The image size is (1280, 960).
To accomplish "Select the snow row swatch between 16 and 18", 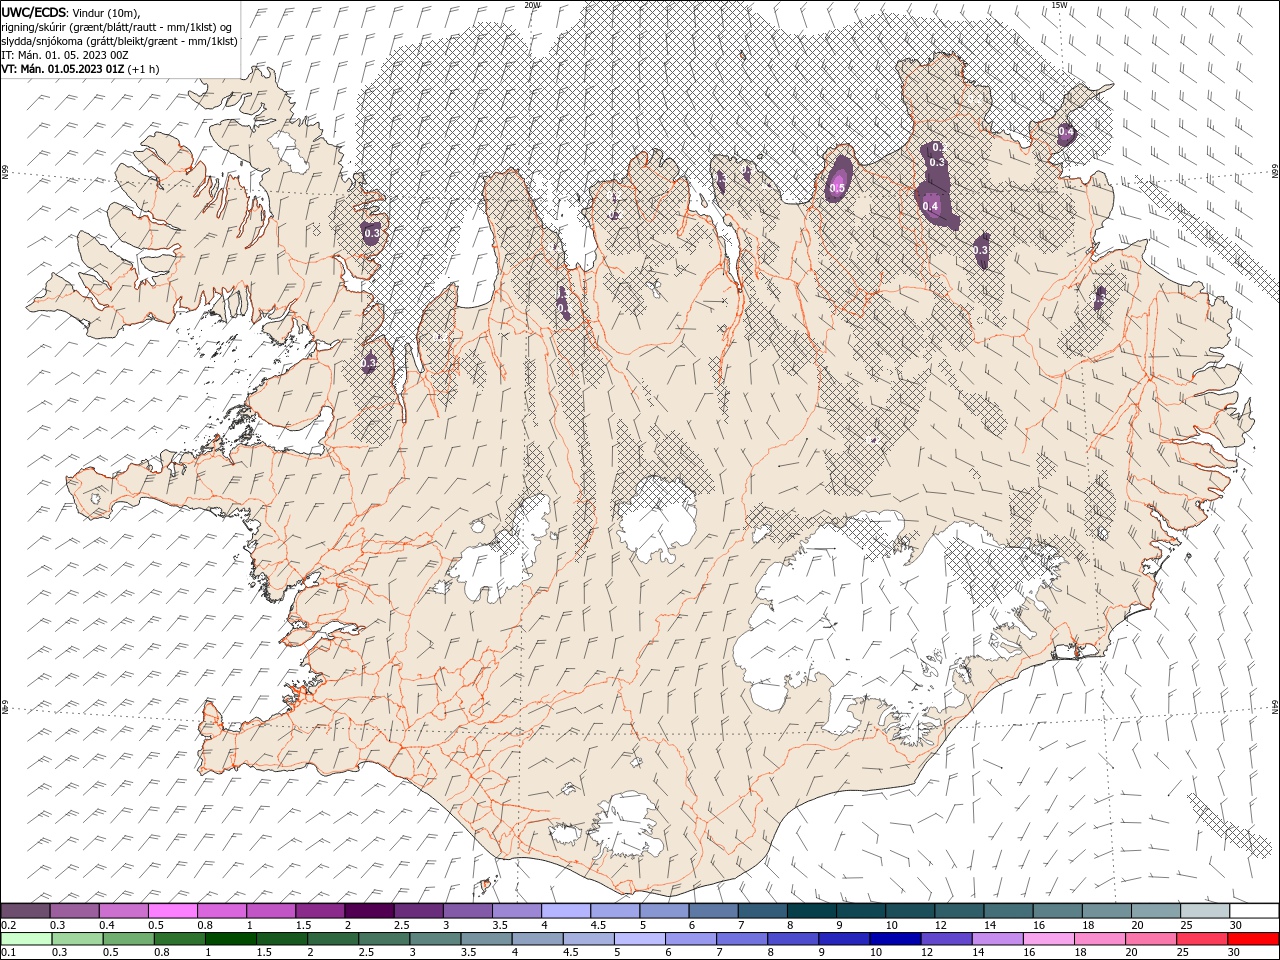I will (1056, 911).
